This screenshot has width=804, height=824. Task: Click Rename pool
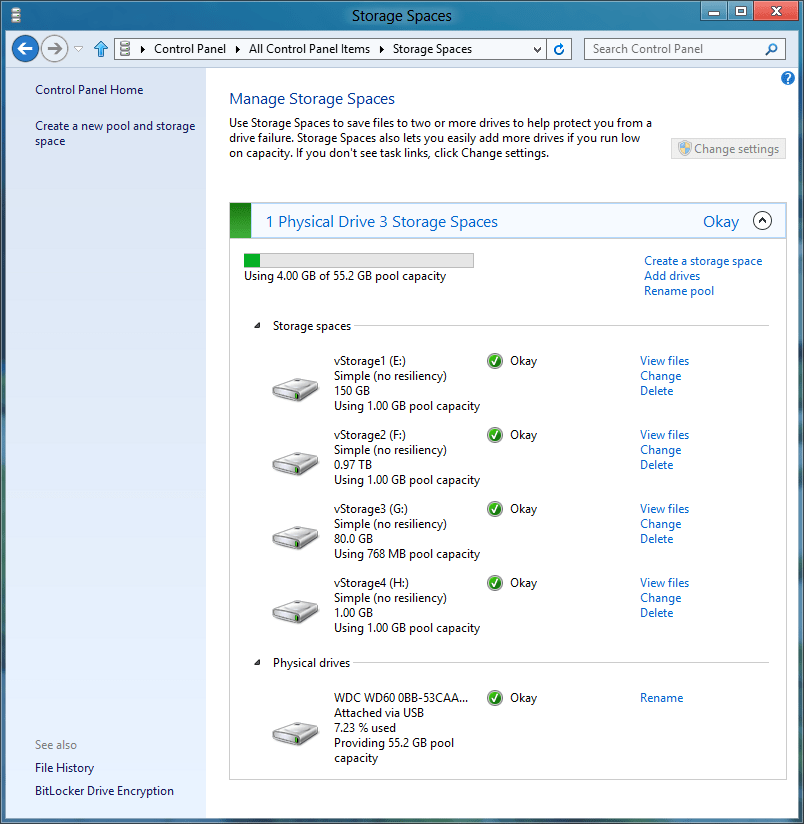pos(679,291)
